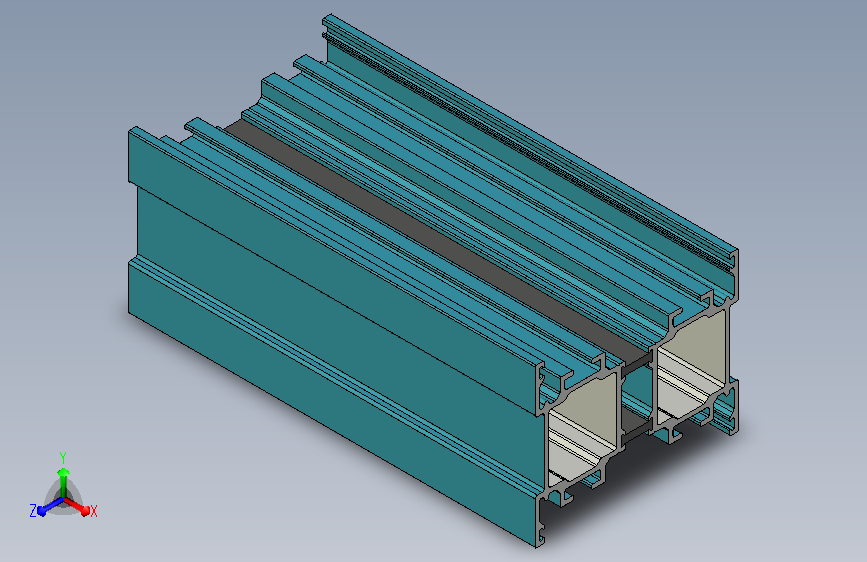
Task: Select the green Y letter above the triad
Action: coord(63,458)
